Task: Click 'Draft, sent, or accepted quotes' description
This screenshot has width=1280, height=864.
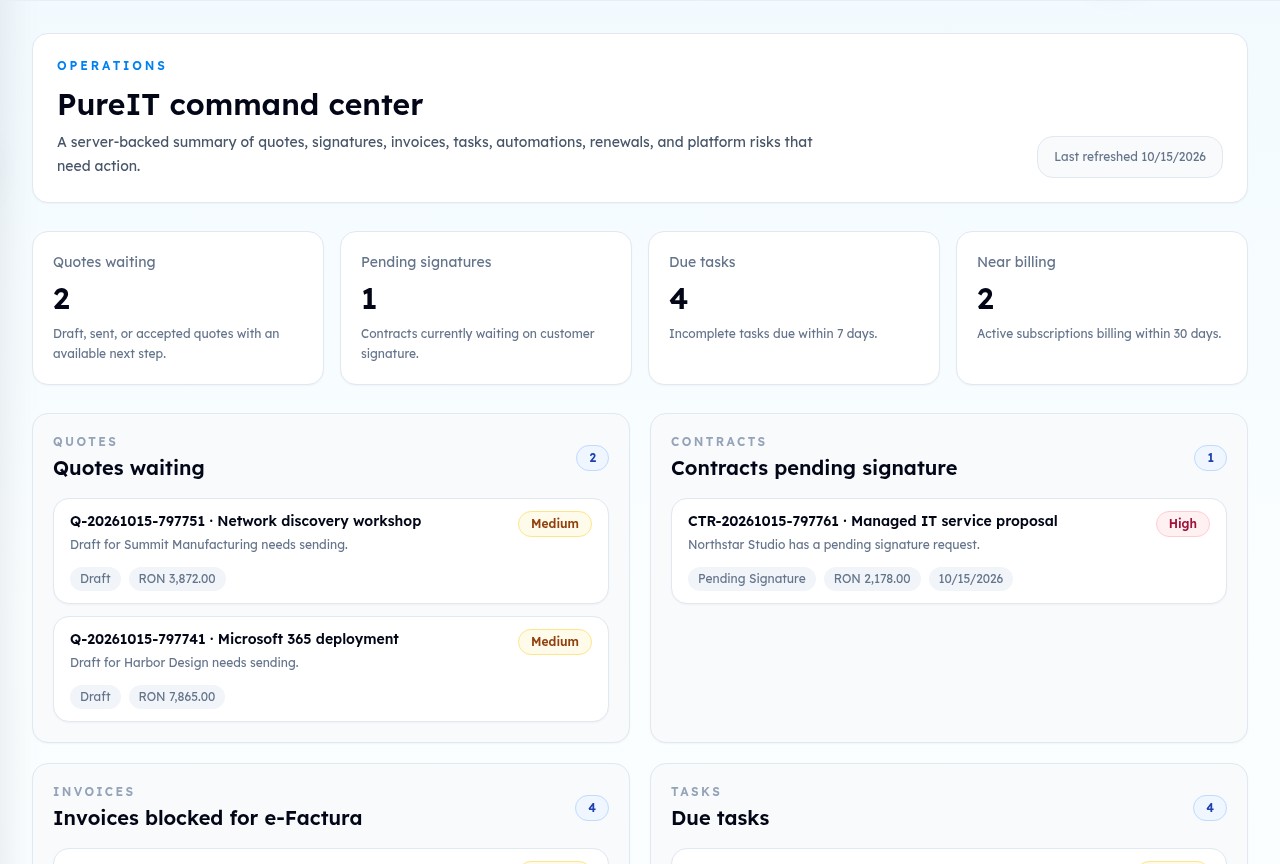Action: tap(166, 344)
